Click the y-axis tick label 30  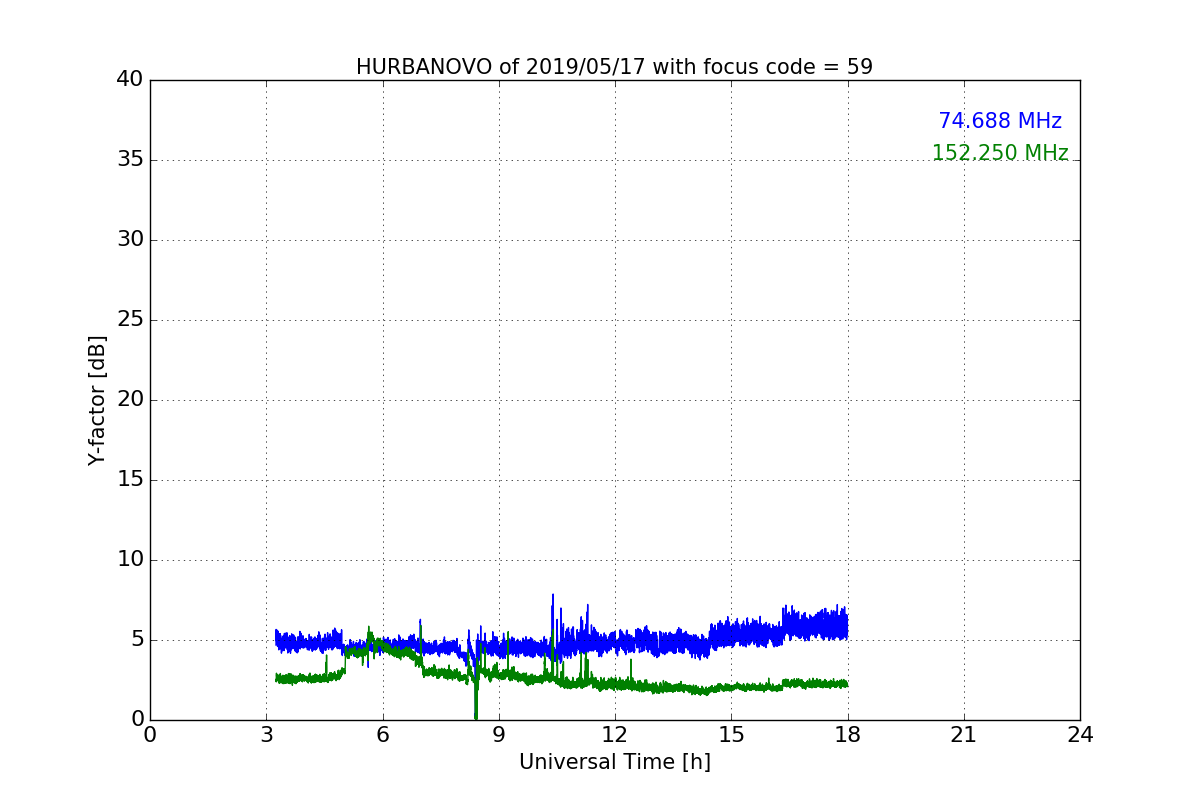tap(130, 240)
